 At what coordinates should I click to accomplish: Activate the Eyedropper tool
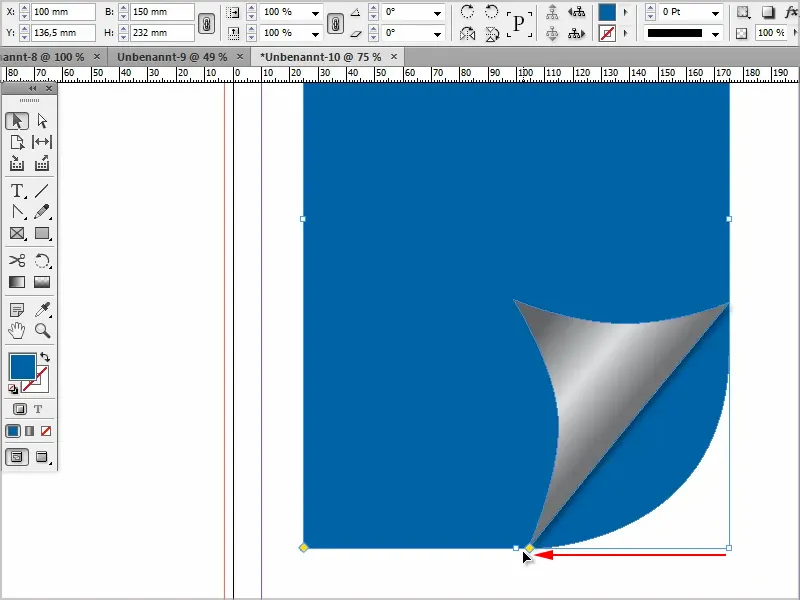[x=42, y=310]
